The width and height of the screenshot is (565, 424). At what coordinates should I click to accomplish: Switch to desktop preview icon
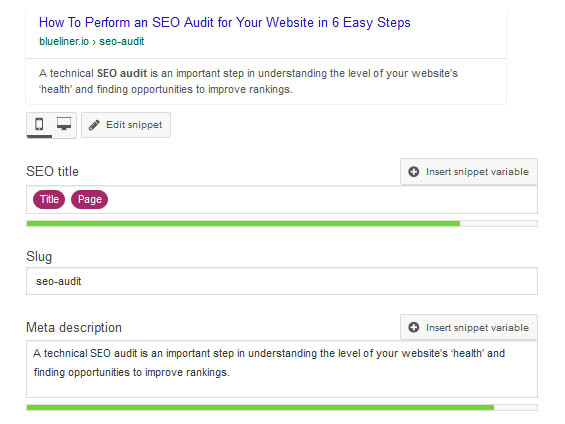[64, 124]
